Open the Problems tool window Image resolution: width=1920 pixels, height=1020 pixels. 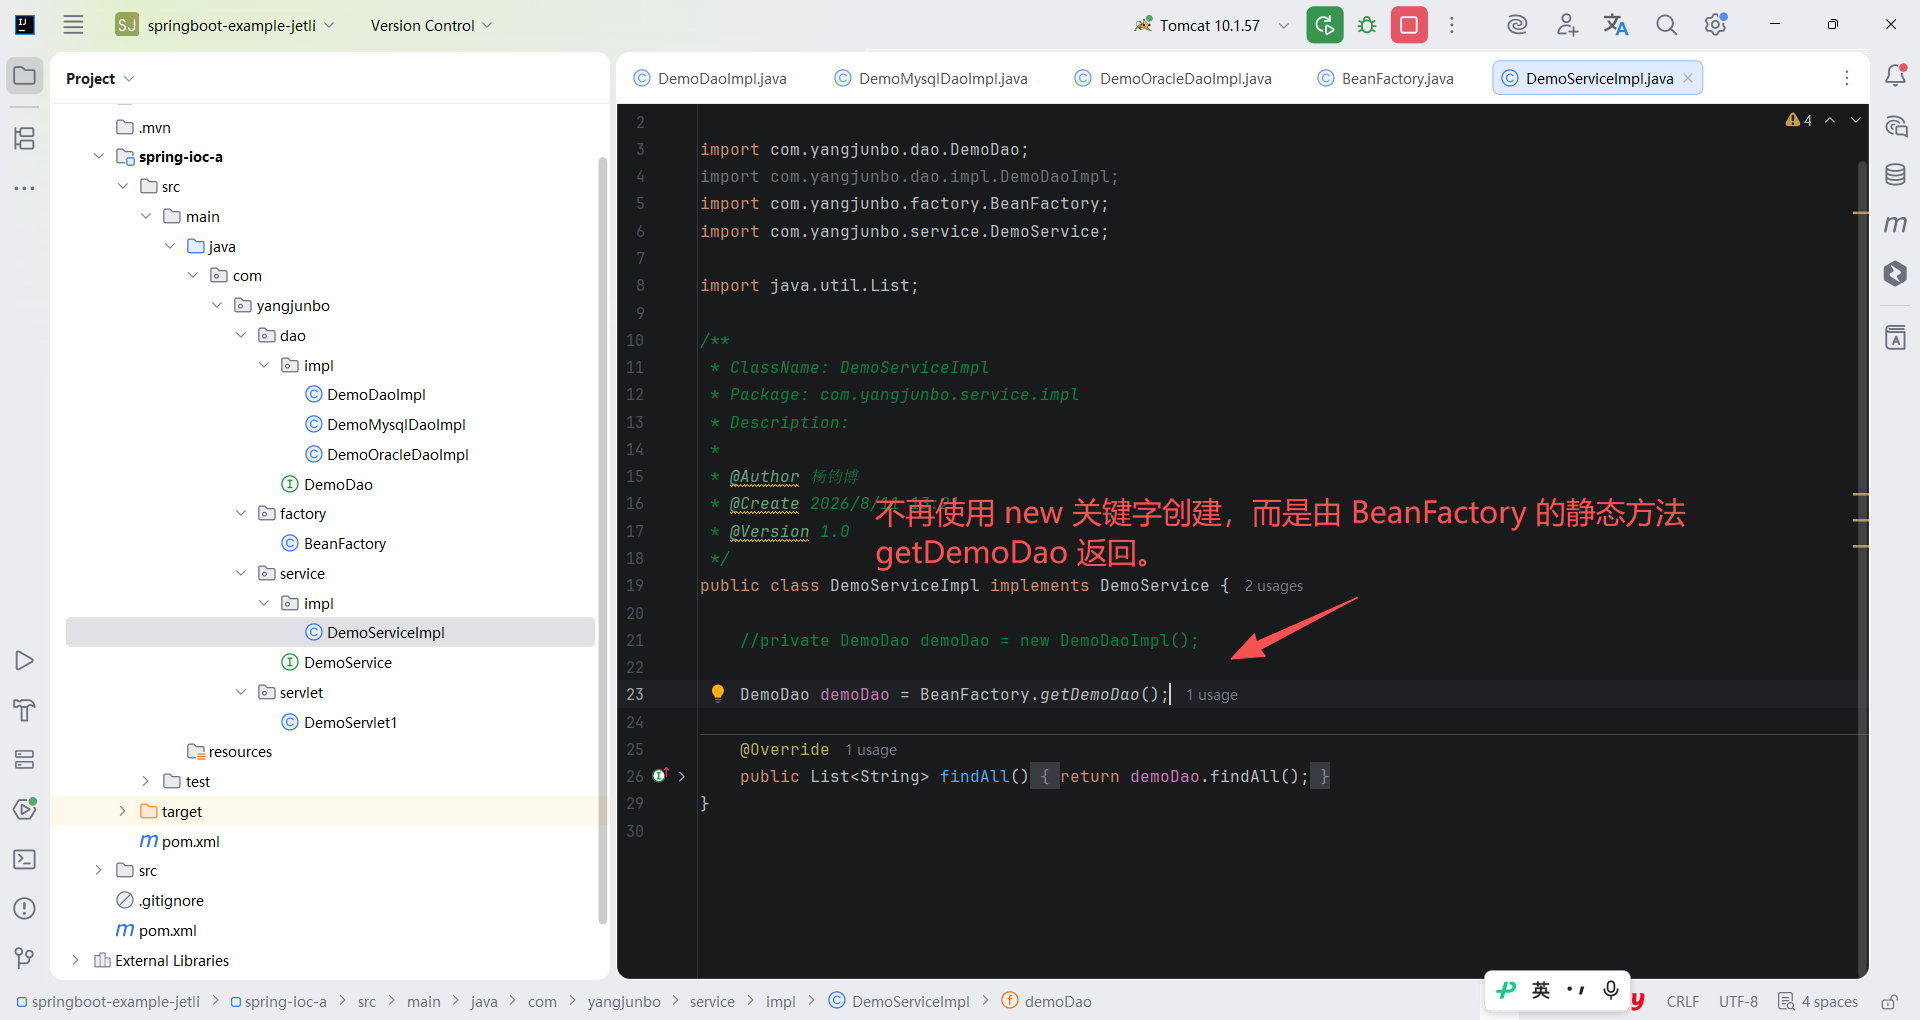(25, 909)
